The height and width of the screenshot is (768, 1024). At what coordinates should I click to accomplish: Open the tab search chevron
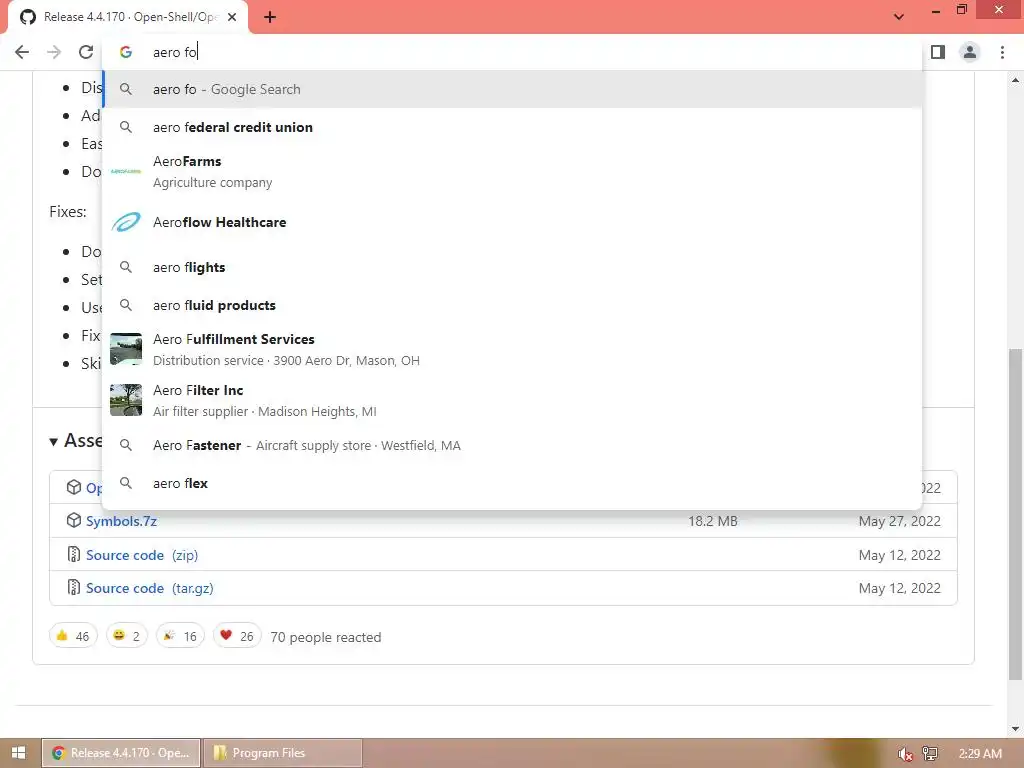[899, 17]
